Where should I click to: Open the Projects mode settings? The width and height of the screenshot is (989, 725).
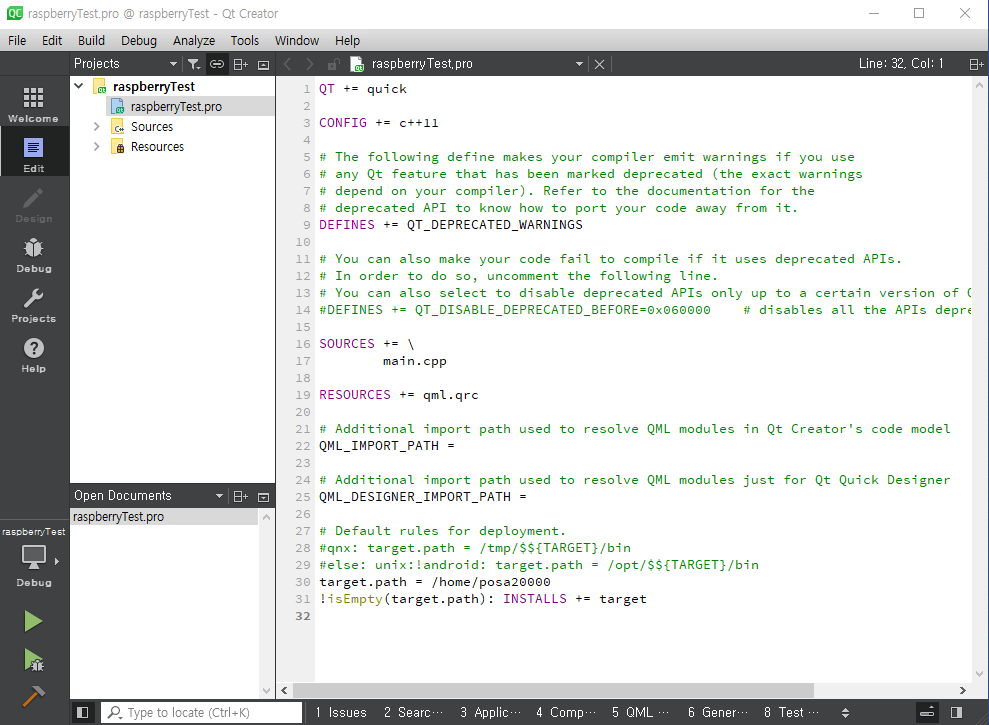33,304
